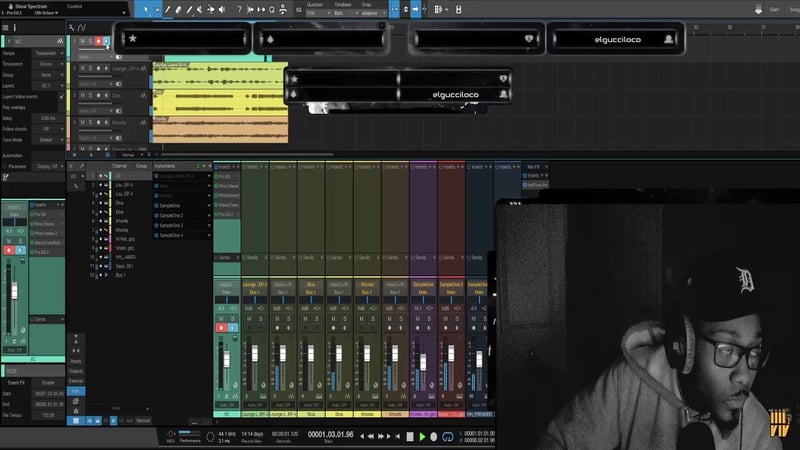The width and height of the screenshot is (800, 450).
Task: Click the Parameter label under Automation
Action: tap(17, 166)
